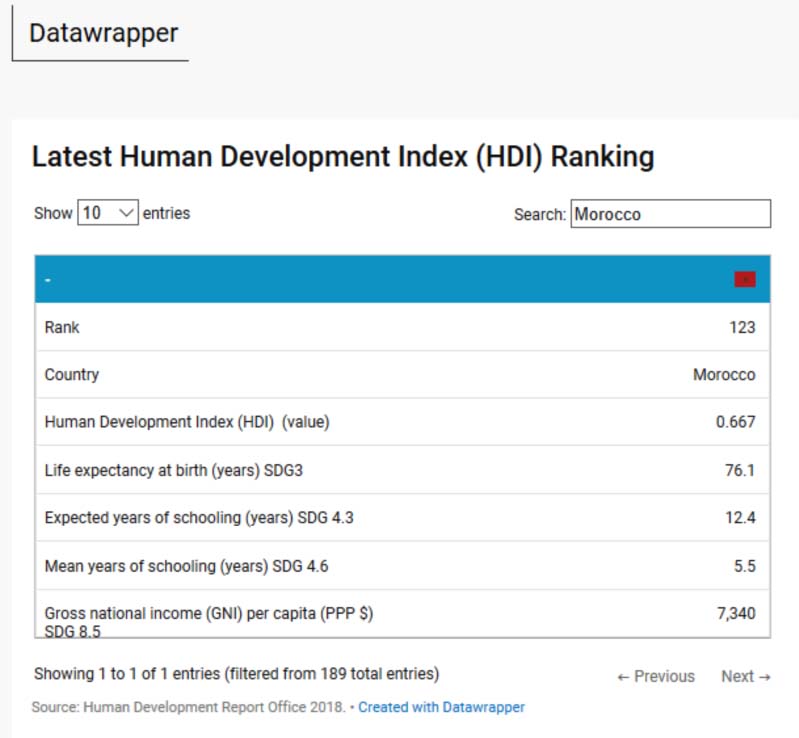The height and width of the screenshot is (738, 799).
Task: Click the Datawrapper tab at top
Action: [x=103, y=33]
